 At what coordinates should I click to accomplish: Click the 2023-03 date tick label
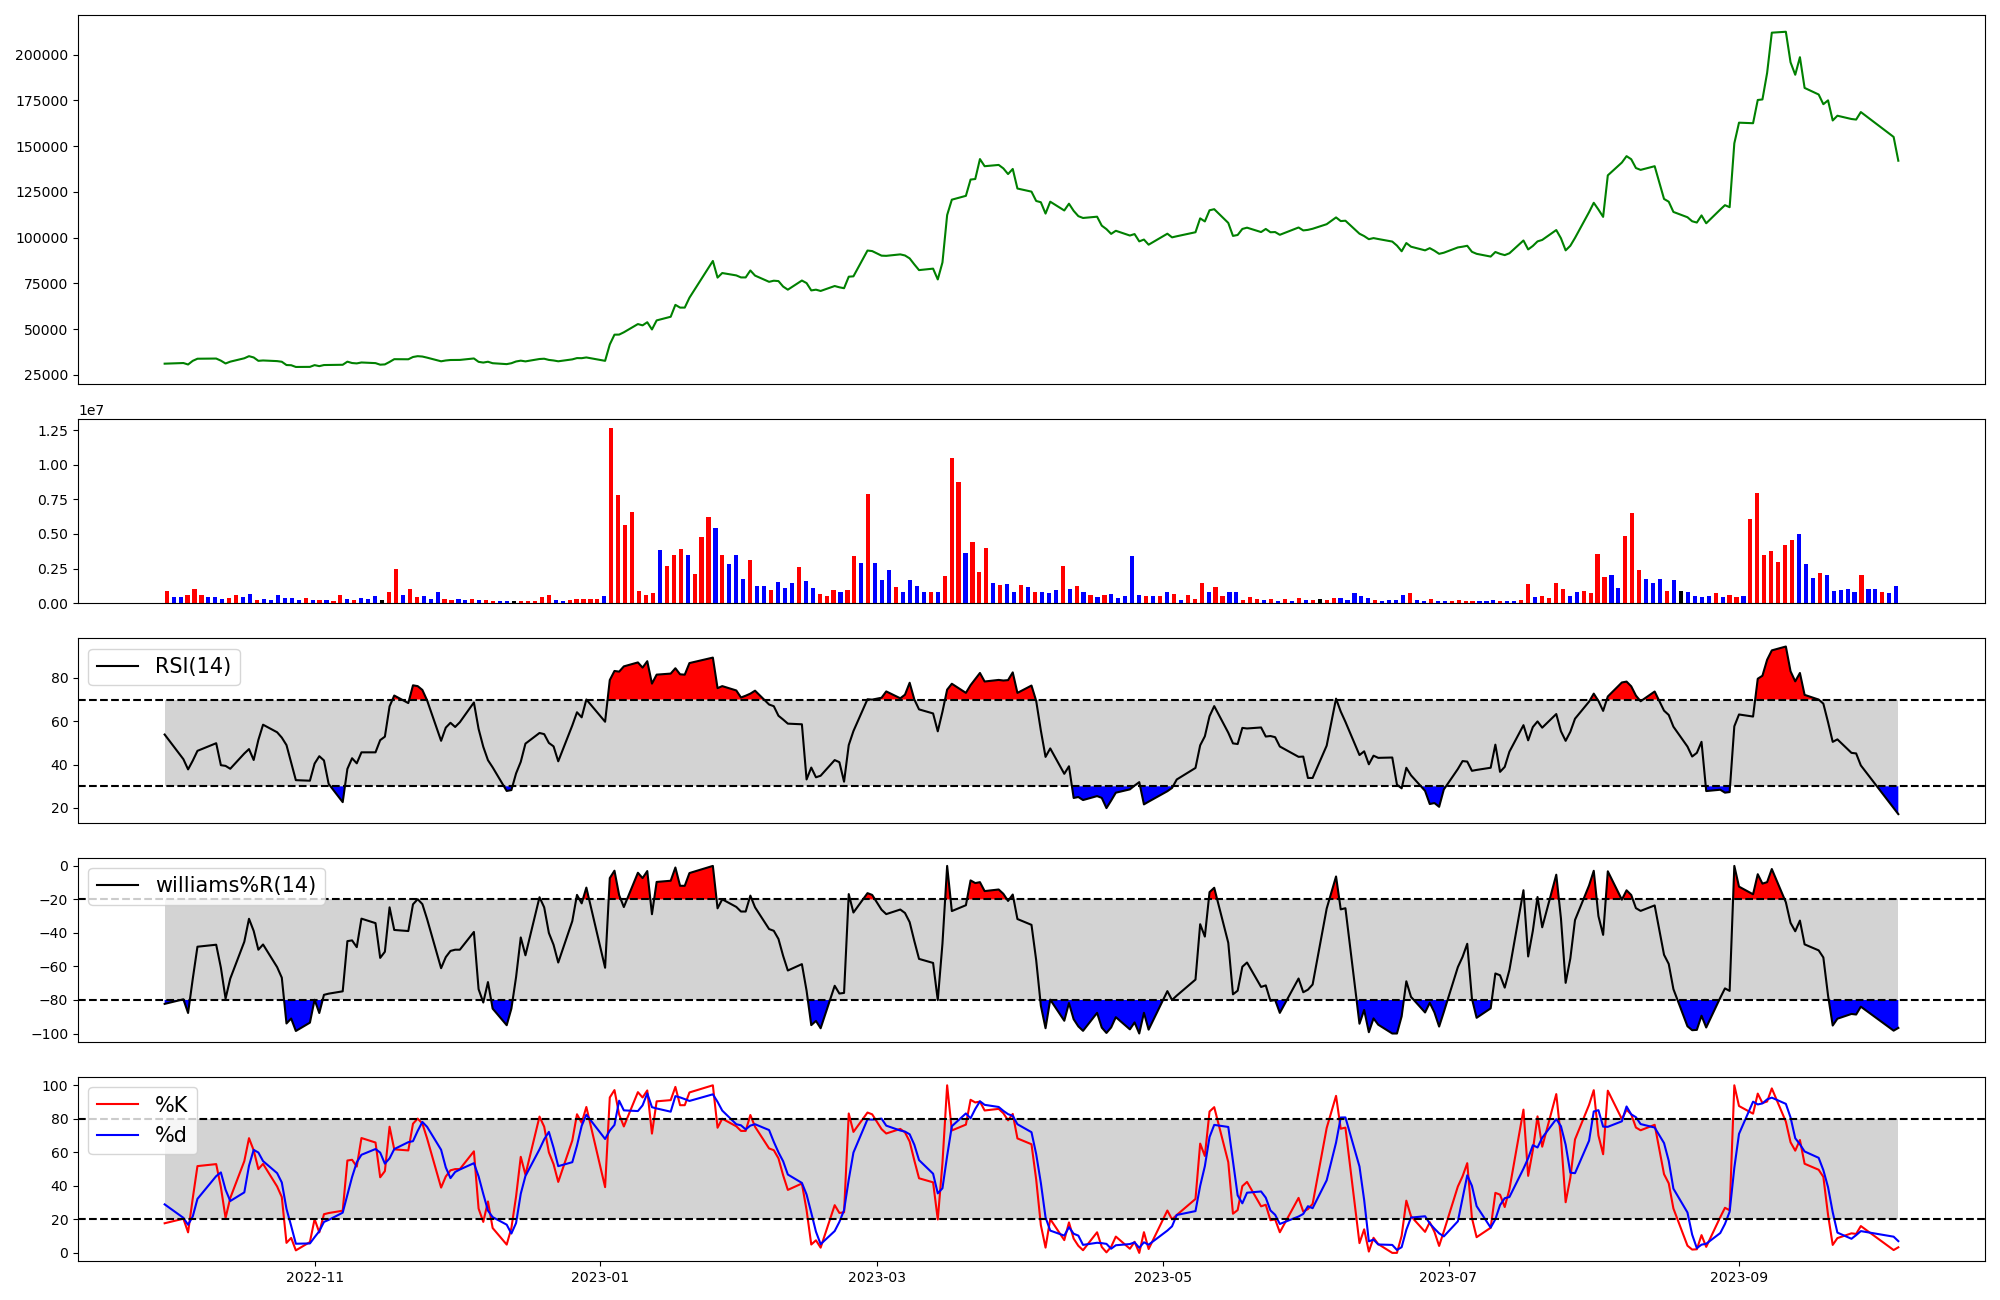(877, 1277)
